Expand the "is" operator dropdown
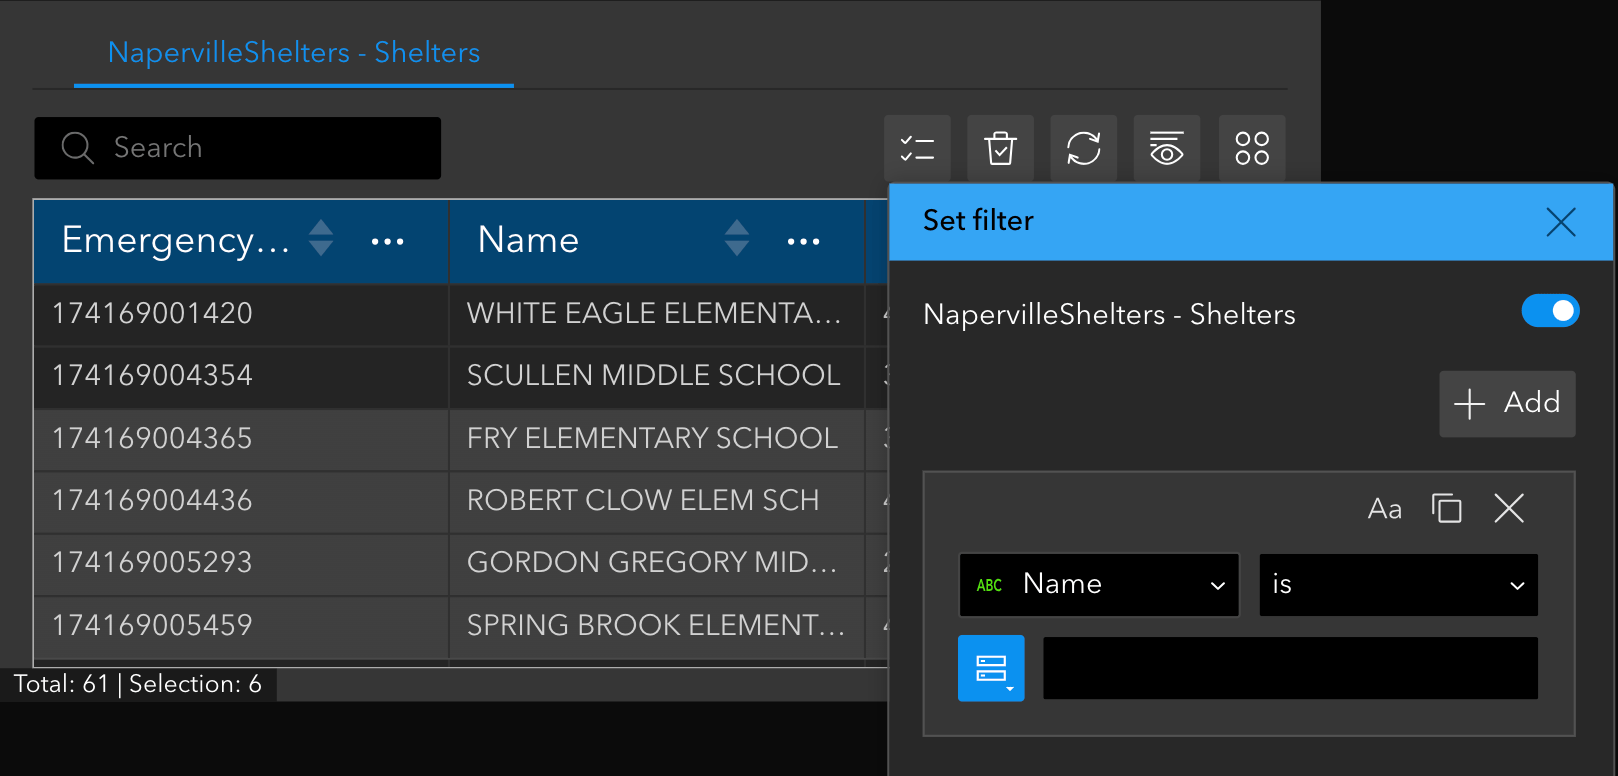 1398,585
